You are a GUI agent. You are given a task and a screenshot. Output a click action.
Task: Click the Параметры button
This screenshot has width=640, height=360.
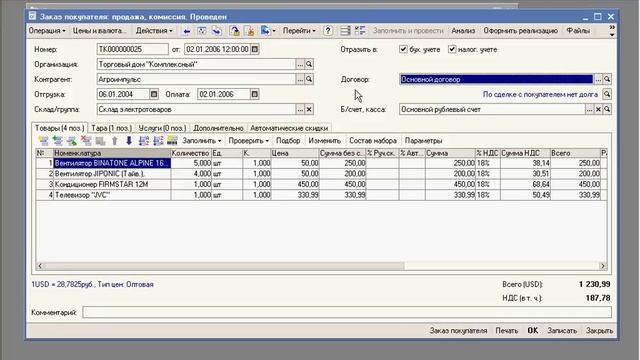423,141
